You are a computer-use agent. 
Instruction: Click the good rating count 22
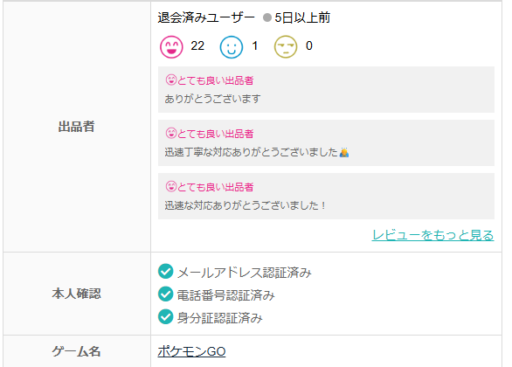tap(197, 46)
